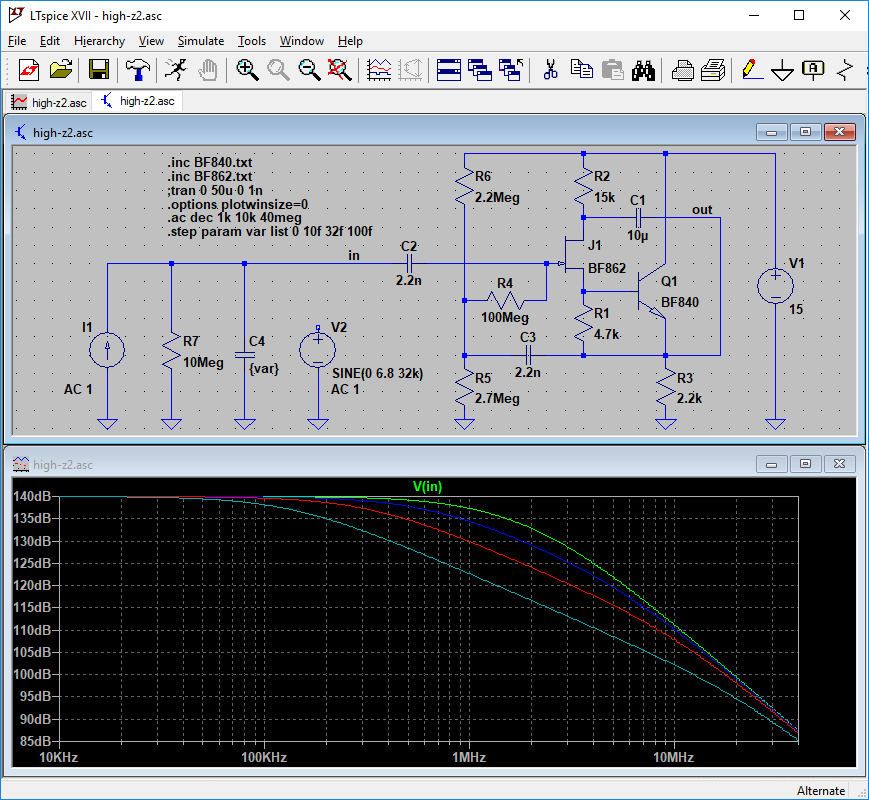Viewport: 869px width, 800px height.
Task: Click the Print Setup icon
Action: point(713,70)
